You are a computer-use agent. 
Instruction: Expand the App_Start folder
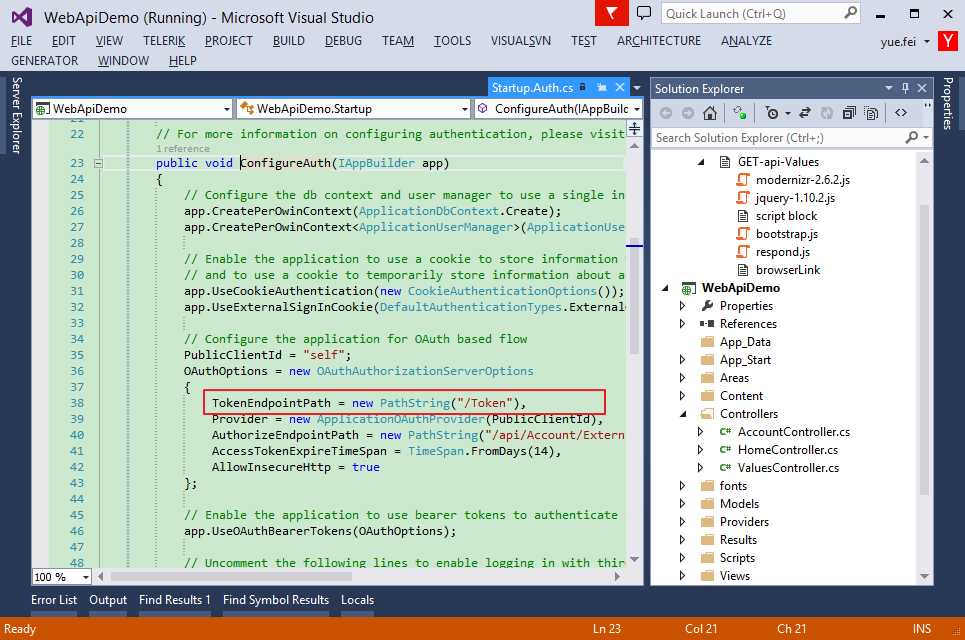click(x=682, y=360)
